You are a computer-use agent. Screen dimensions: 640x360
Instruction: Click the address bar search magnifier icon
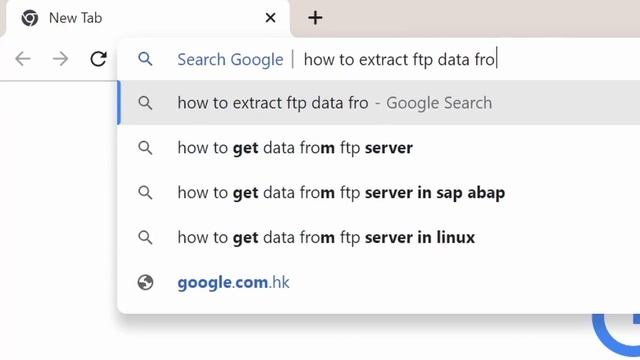tap(145, 59)
